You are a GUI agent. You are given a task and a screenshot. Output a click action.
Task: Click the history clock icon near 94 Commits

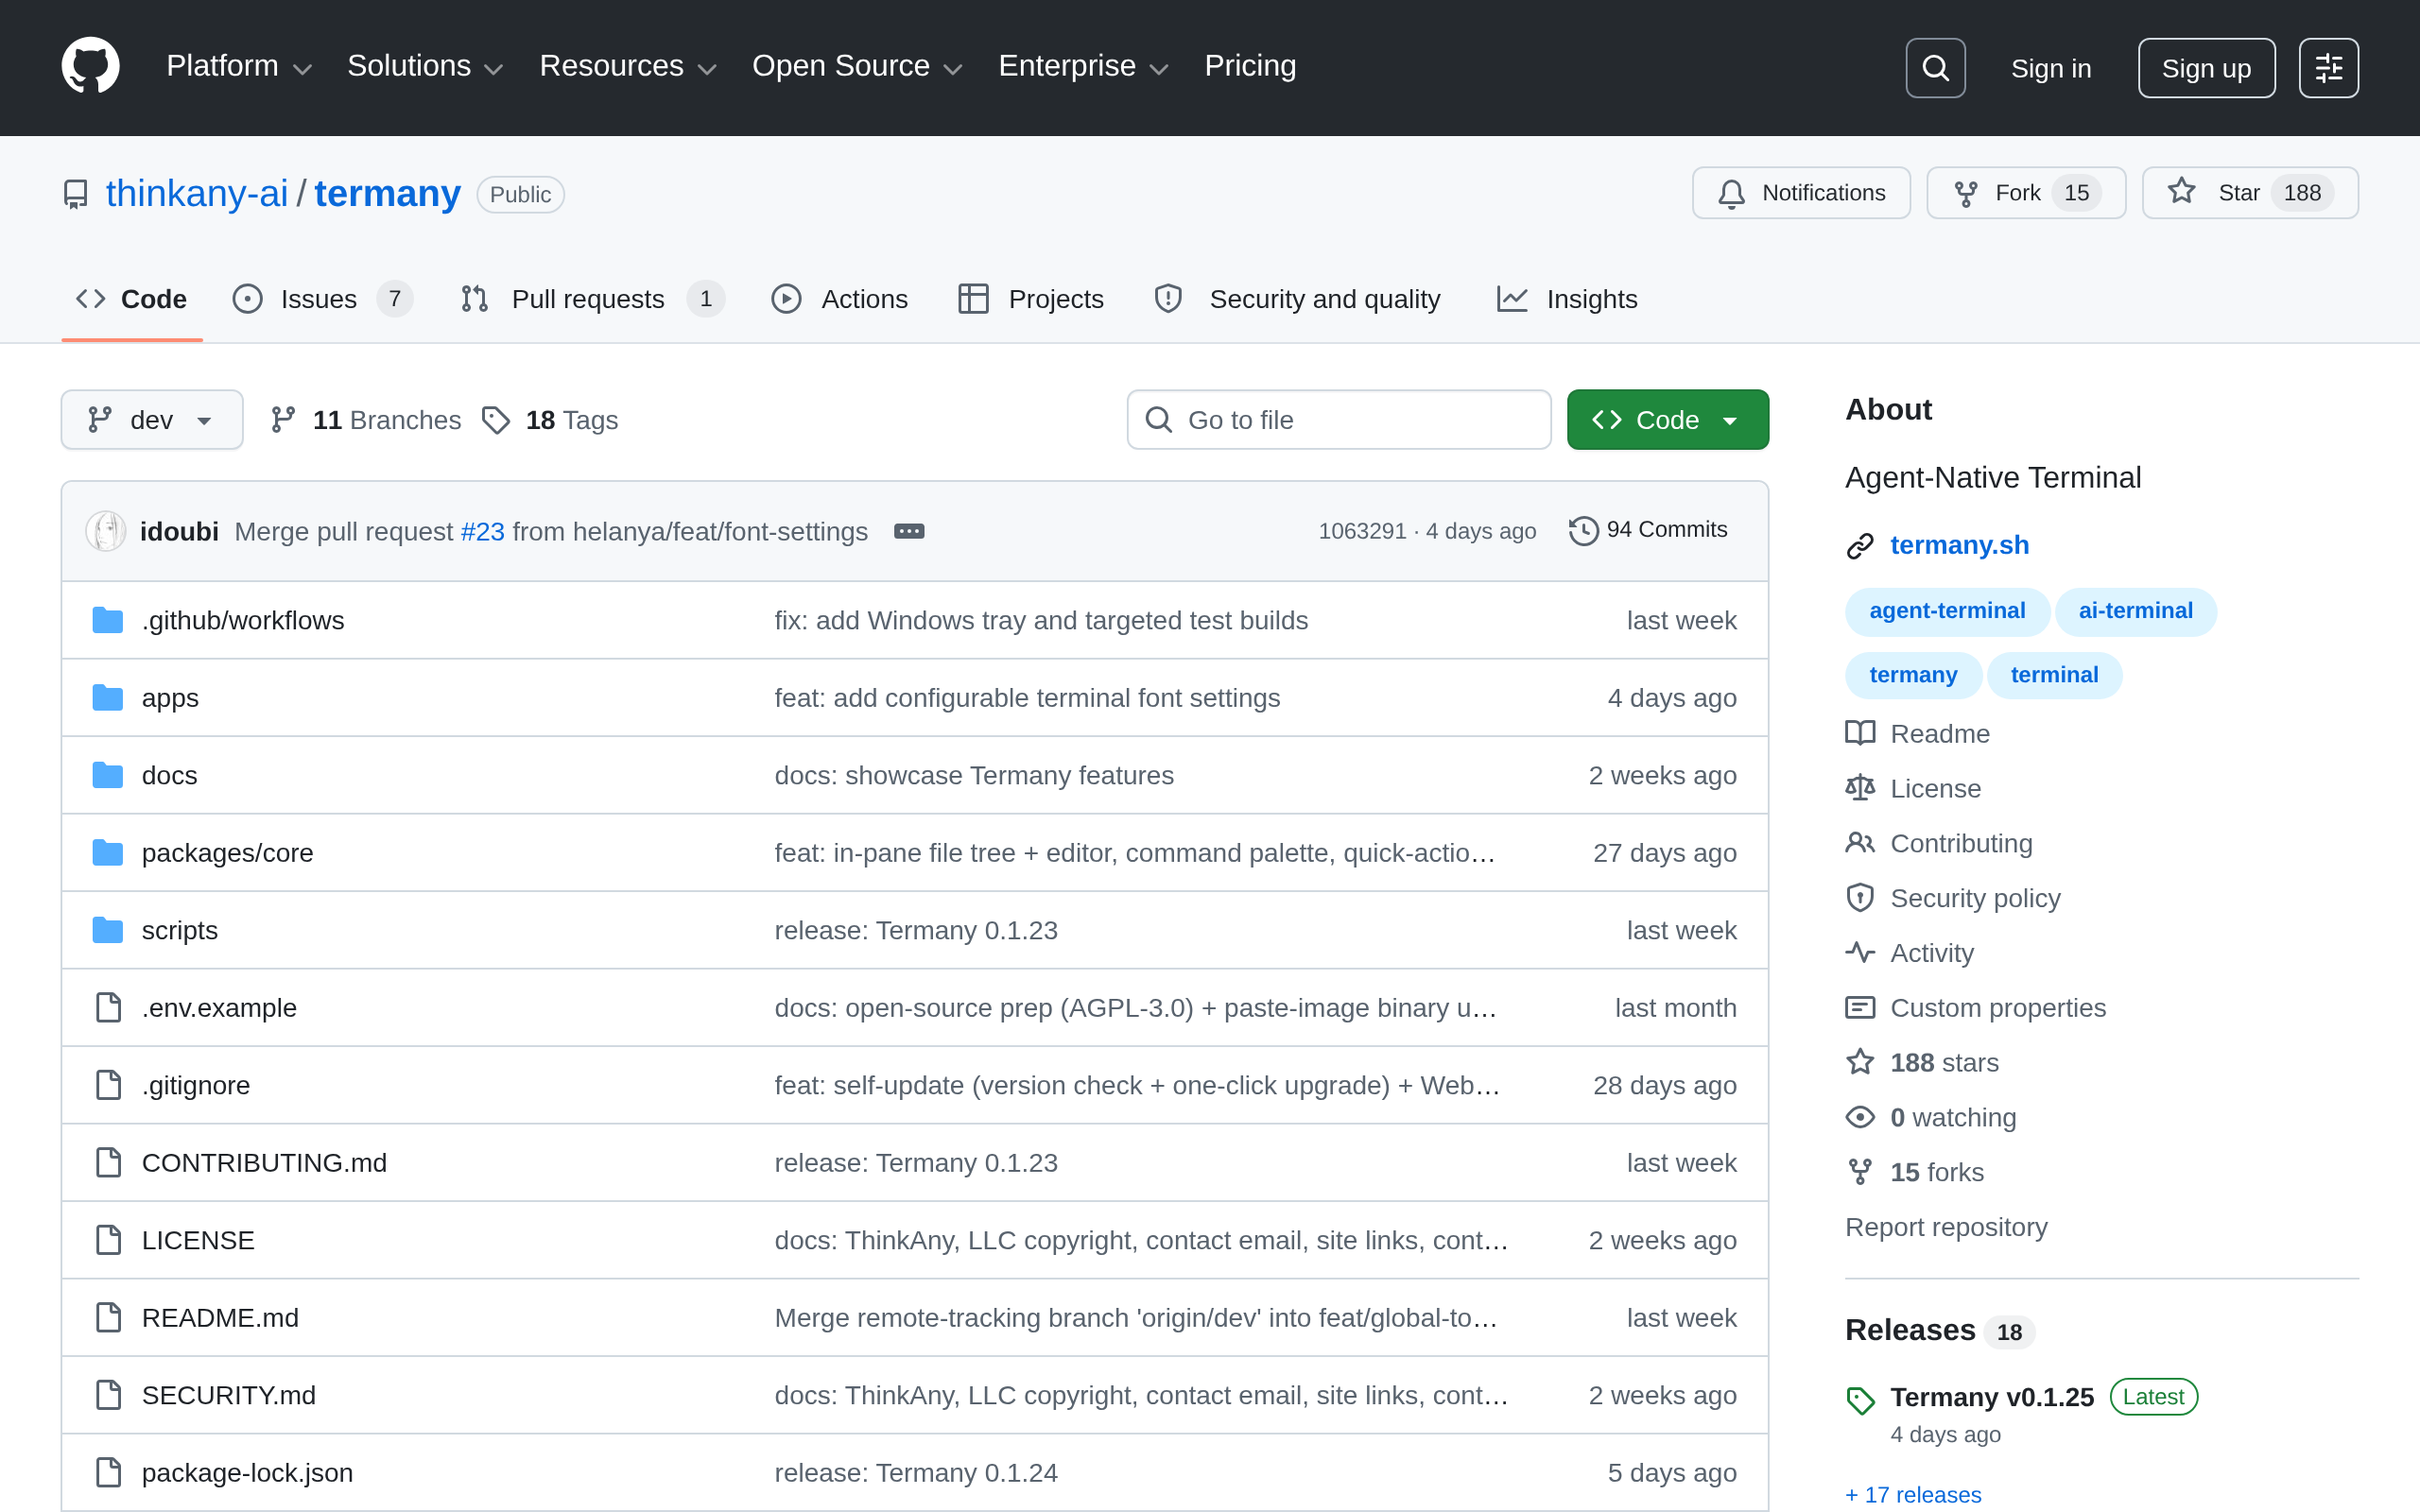1583,530
